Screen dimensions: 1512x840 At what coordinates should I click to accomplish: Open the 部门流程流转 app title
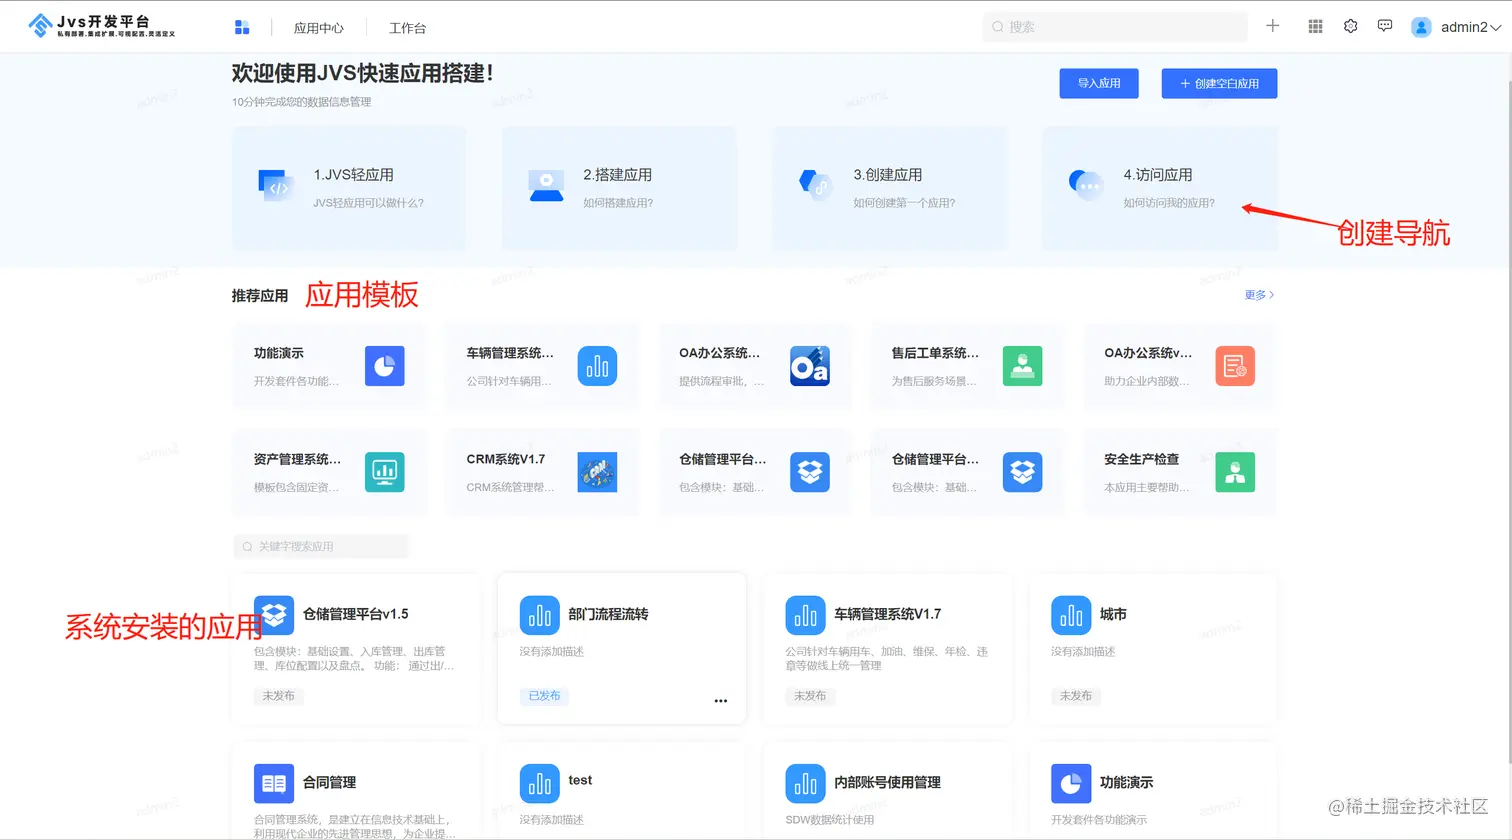[x=608, y=614]
